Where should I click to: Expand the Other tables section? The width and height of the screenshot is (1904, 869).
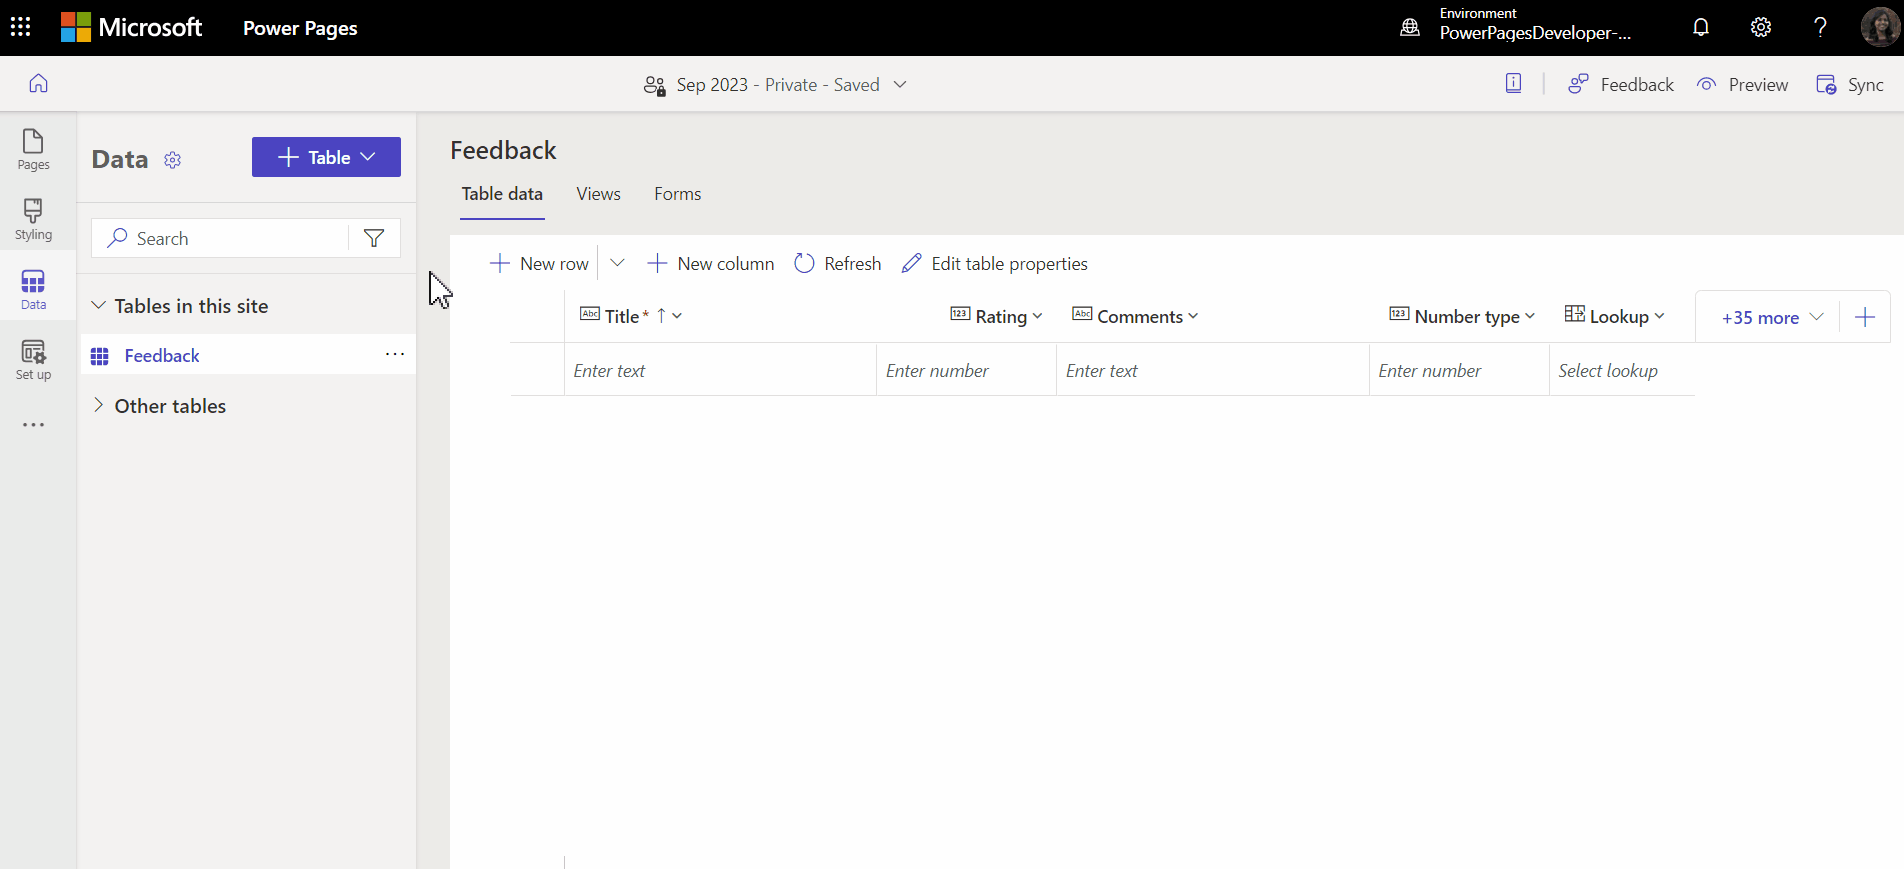[99, 405]
